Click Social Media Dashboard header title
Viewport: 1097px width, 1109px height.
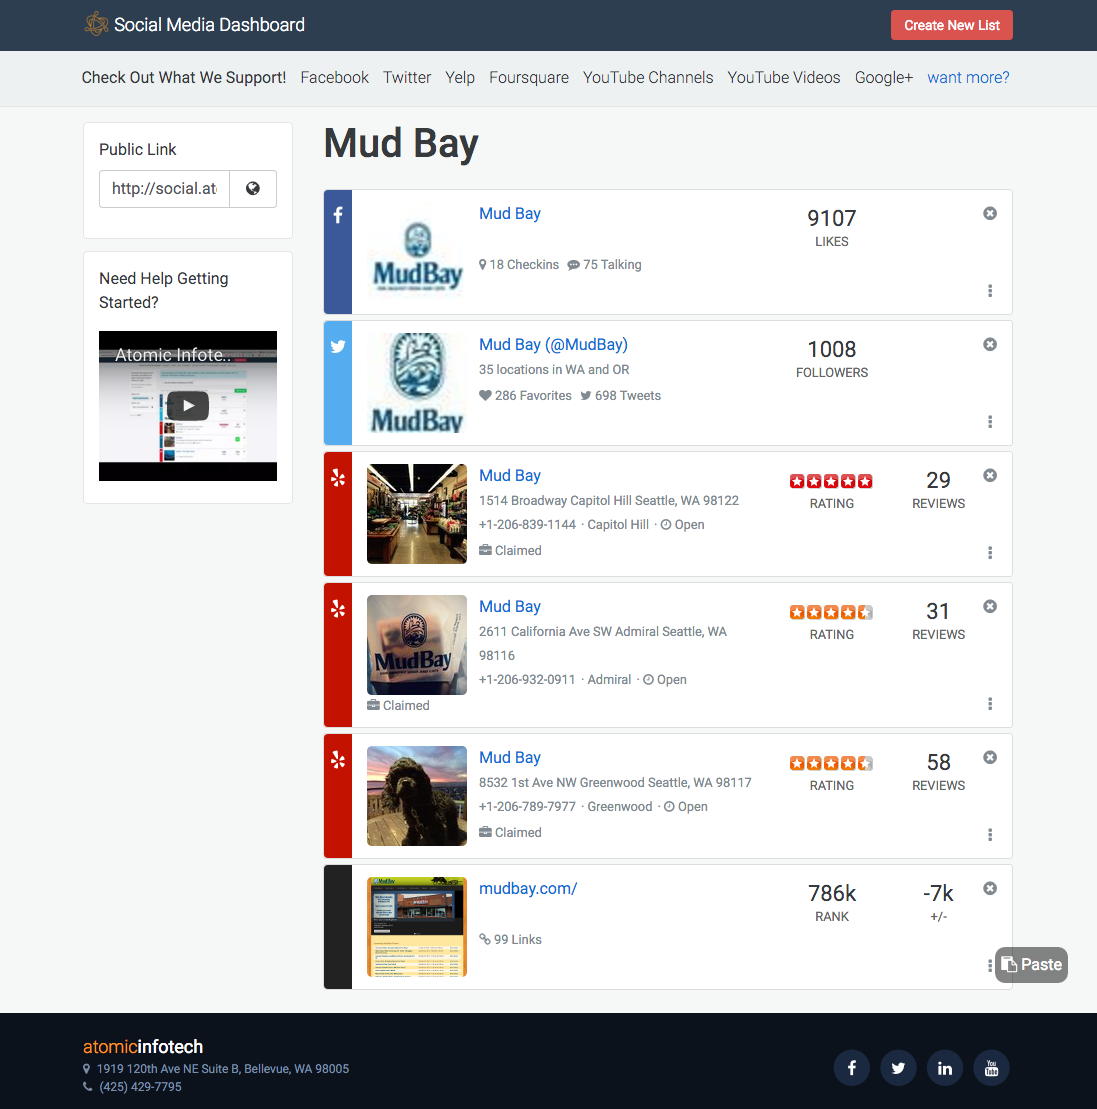click(x=209, y=25)
